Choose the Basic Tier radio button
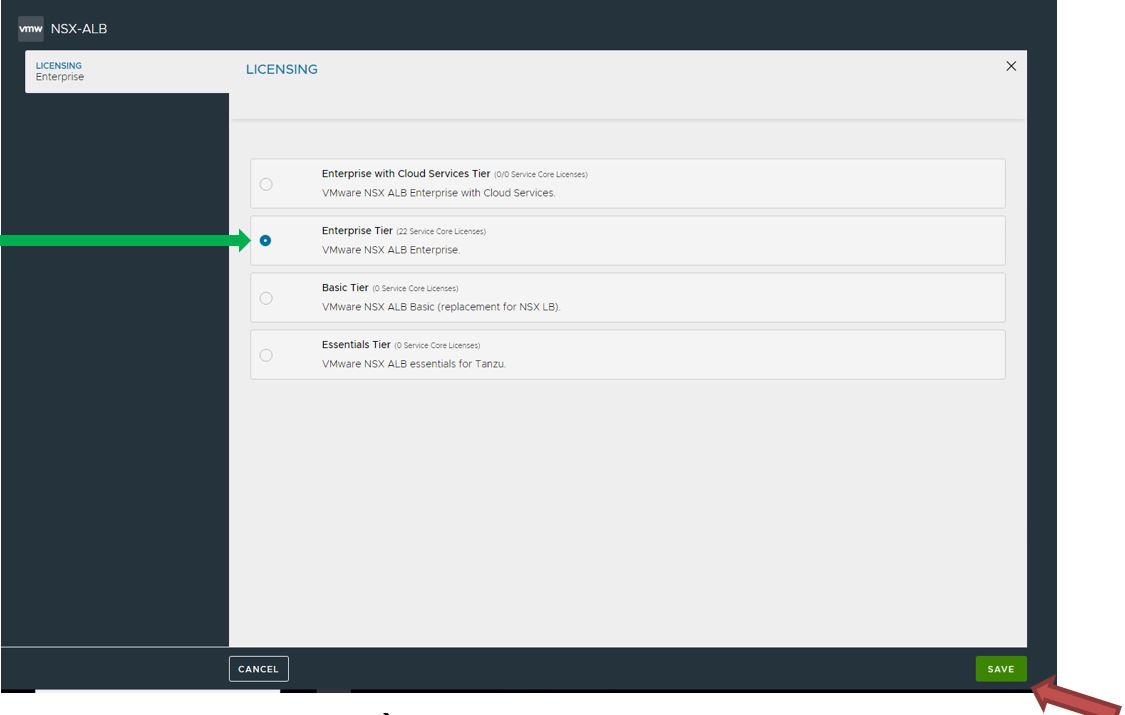The width and height of the screenshot is (1125, 715). pos(266,298)
